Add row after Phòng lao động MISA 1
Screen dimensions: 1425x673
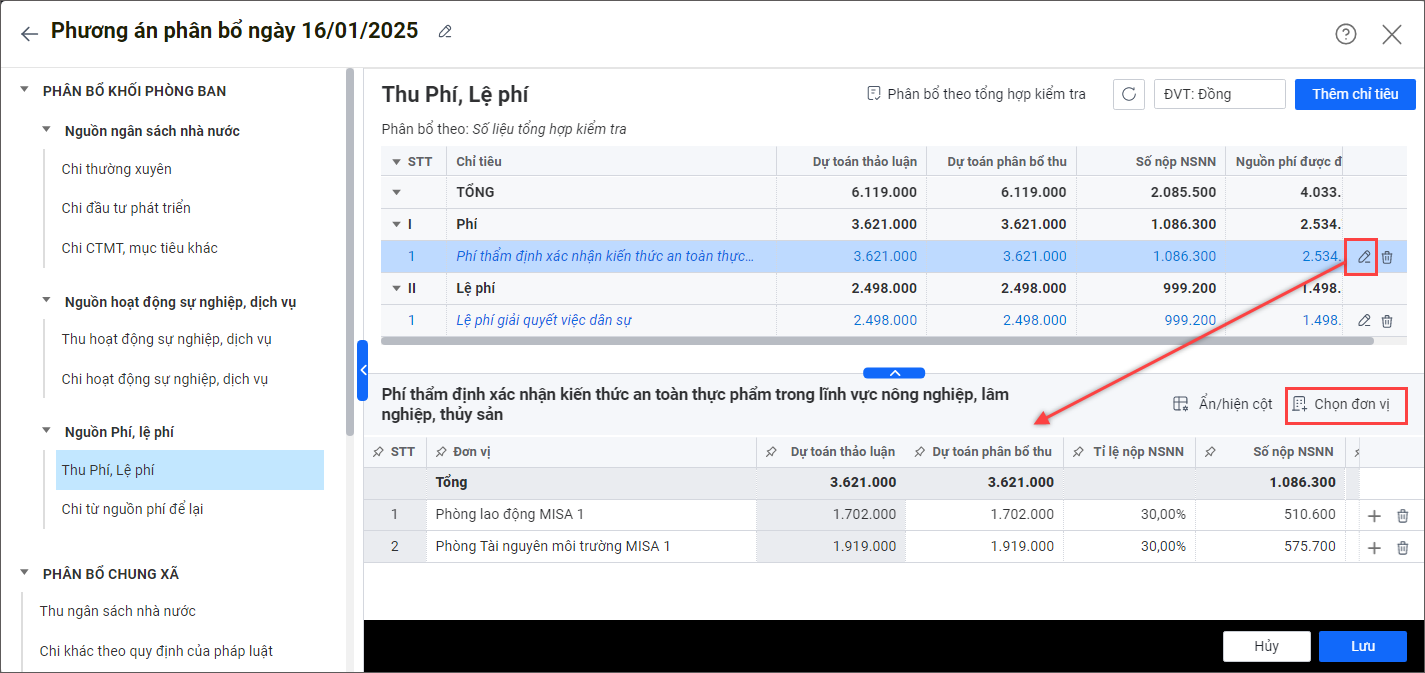pos(1374,516)
